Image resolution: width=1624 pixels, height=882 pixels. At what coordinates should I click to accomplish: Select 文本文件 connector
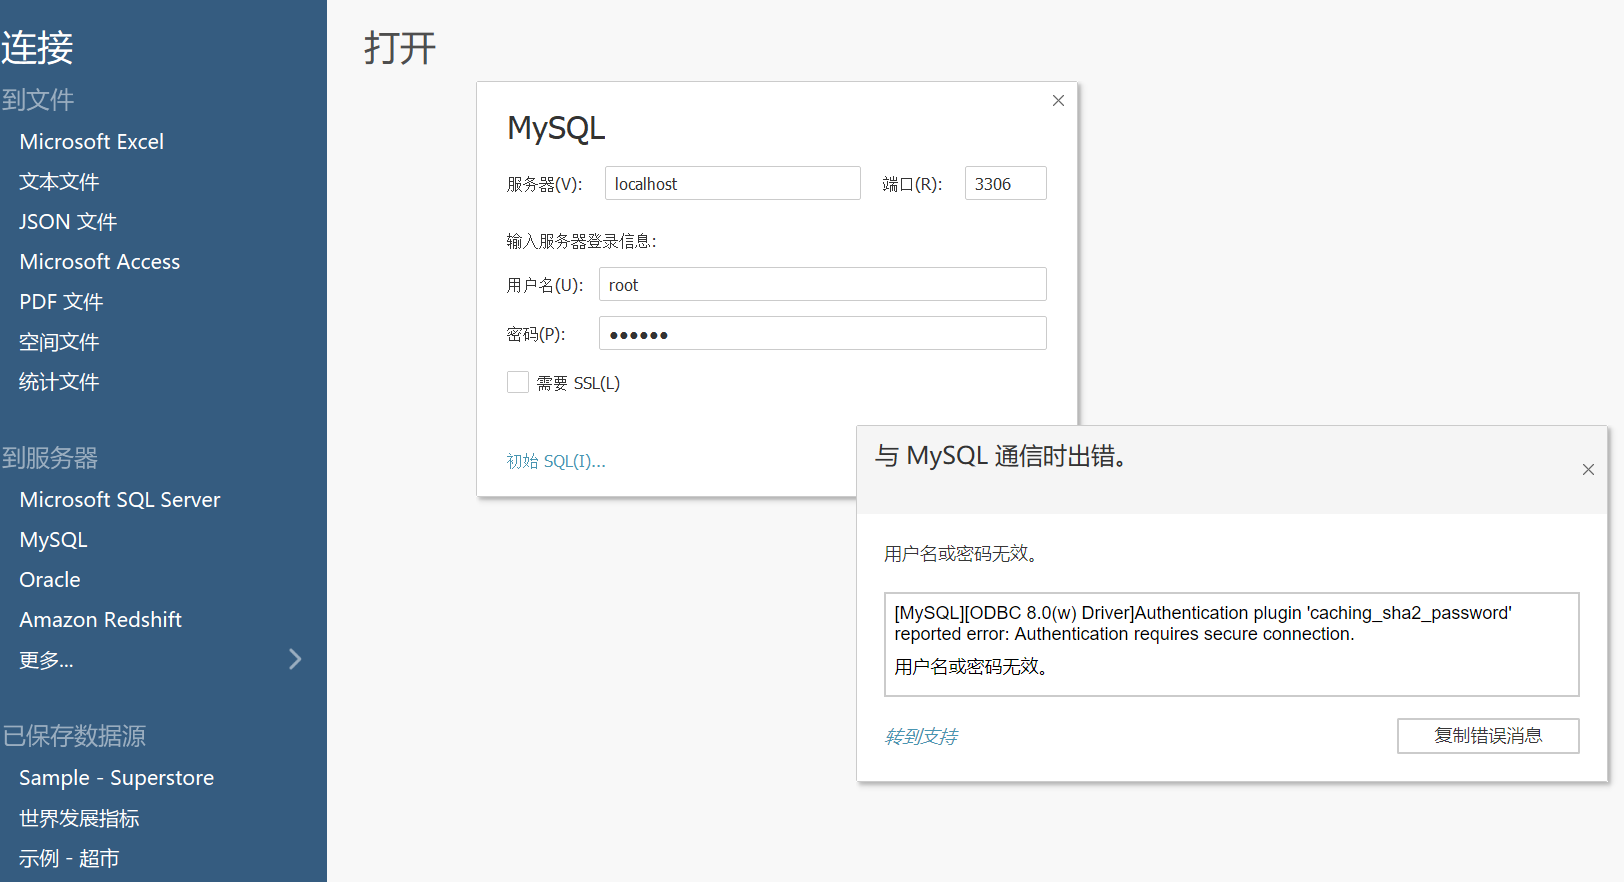tap(59, 182)
